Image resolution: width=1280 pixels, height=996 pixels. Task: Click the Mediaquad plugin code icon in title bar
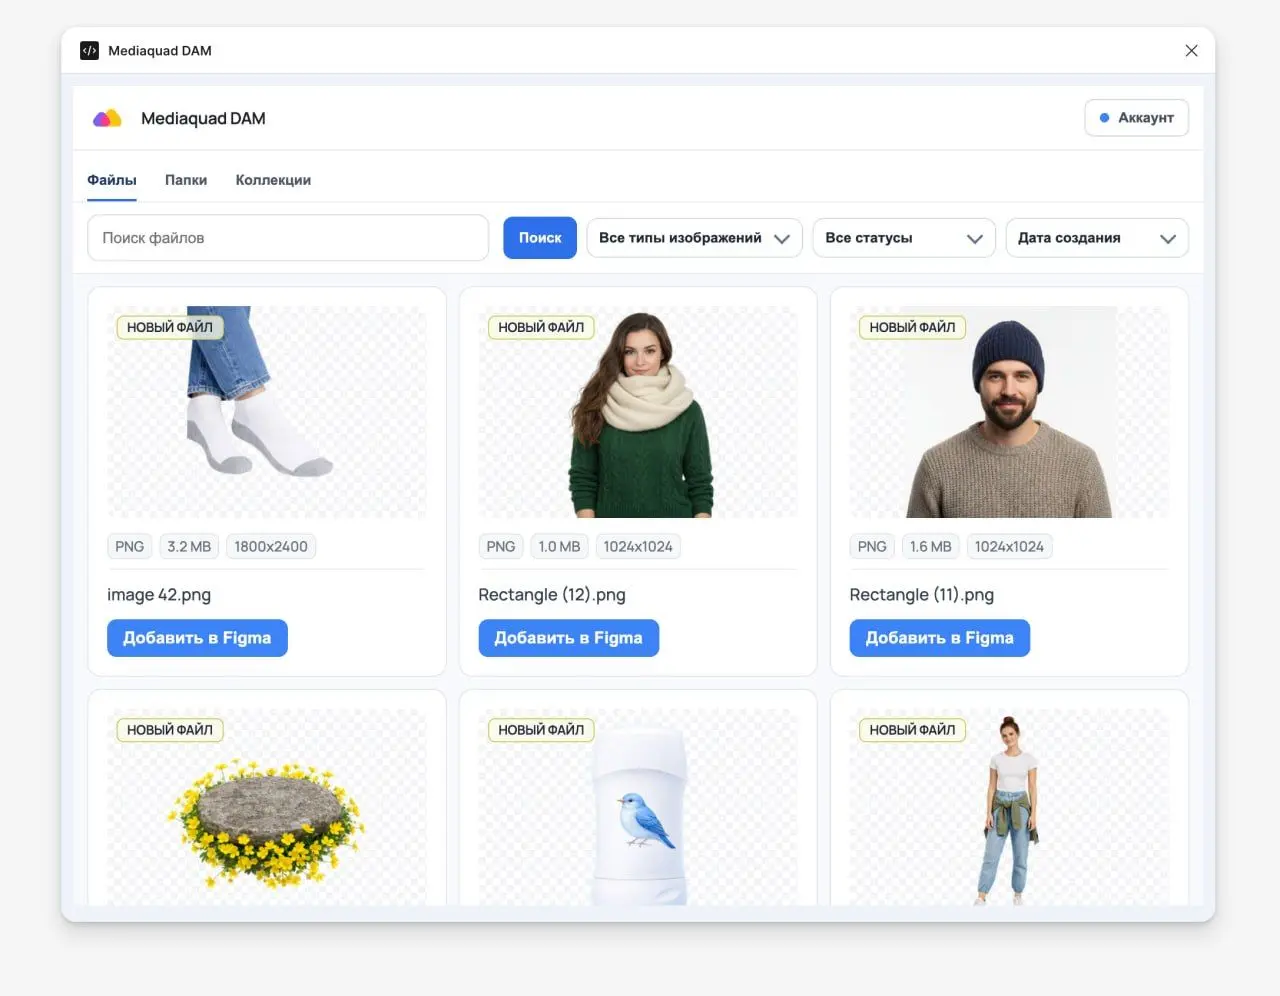click(89, 51)
